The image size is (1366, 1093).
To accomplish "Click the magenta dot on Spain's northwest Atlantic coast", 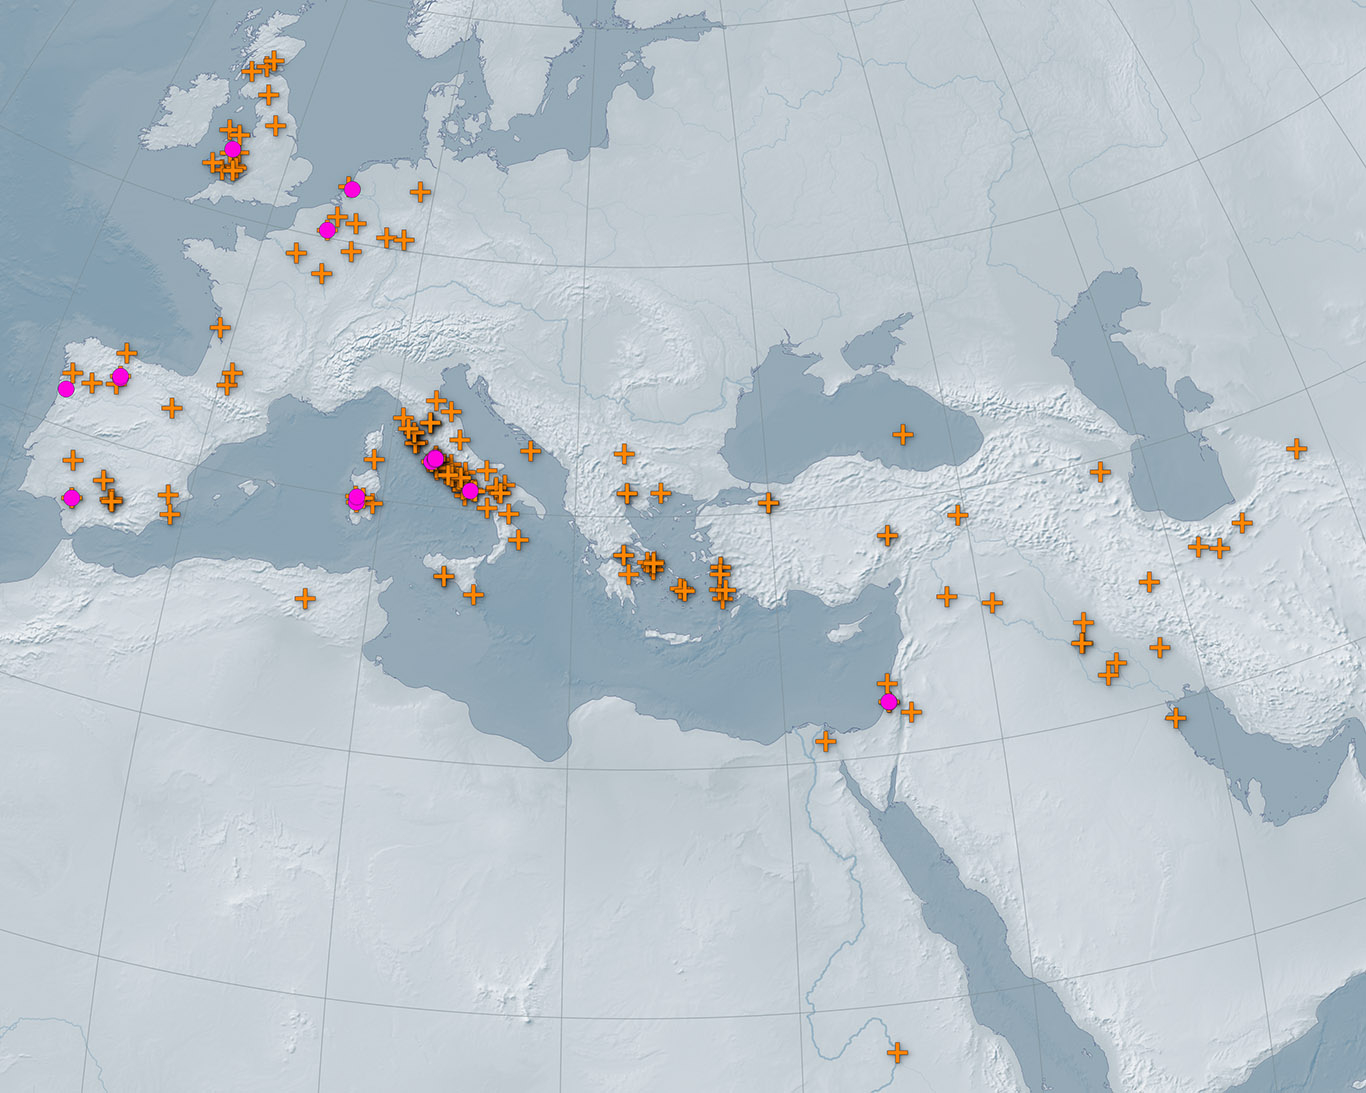I will click(x=66, y=388).
